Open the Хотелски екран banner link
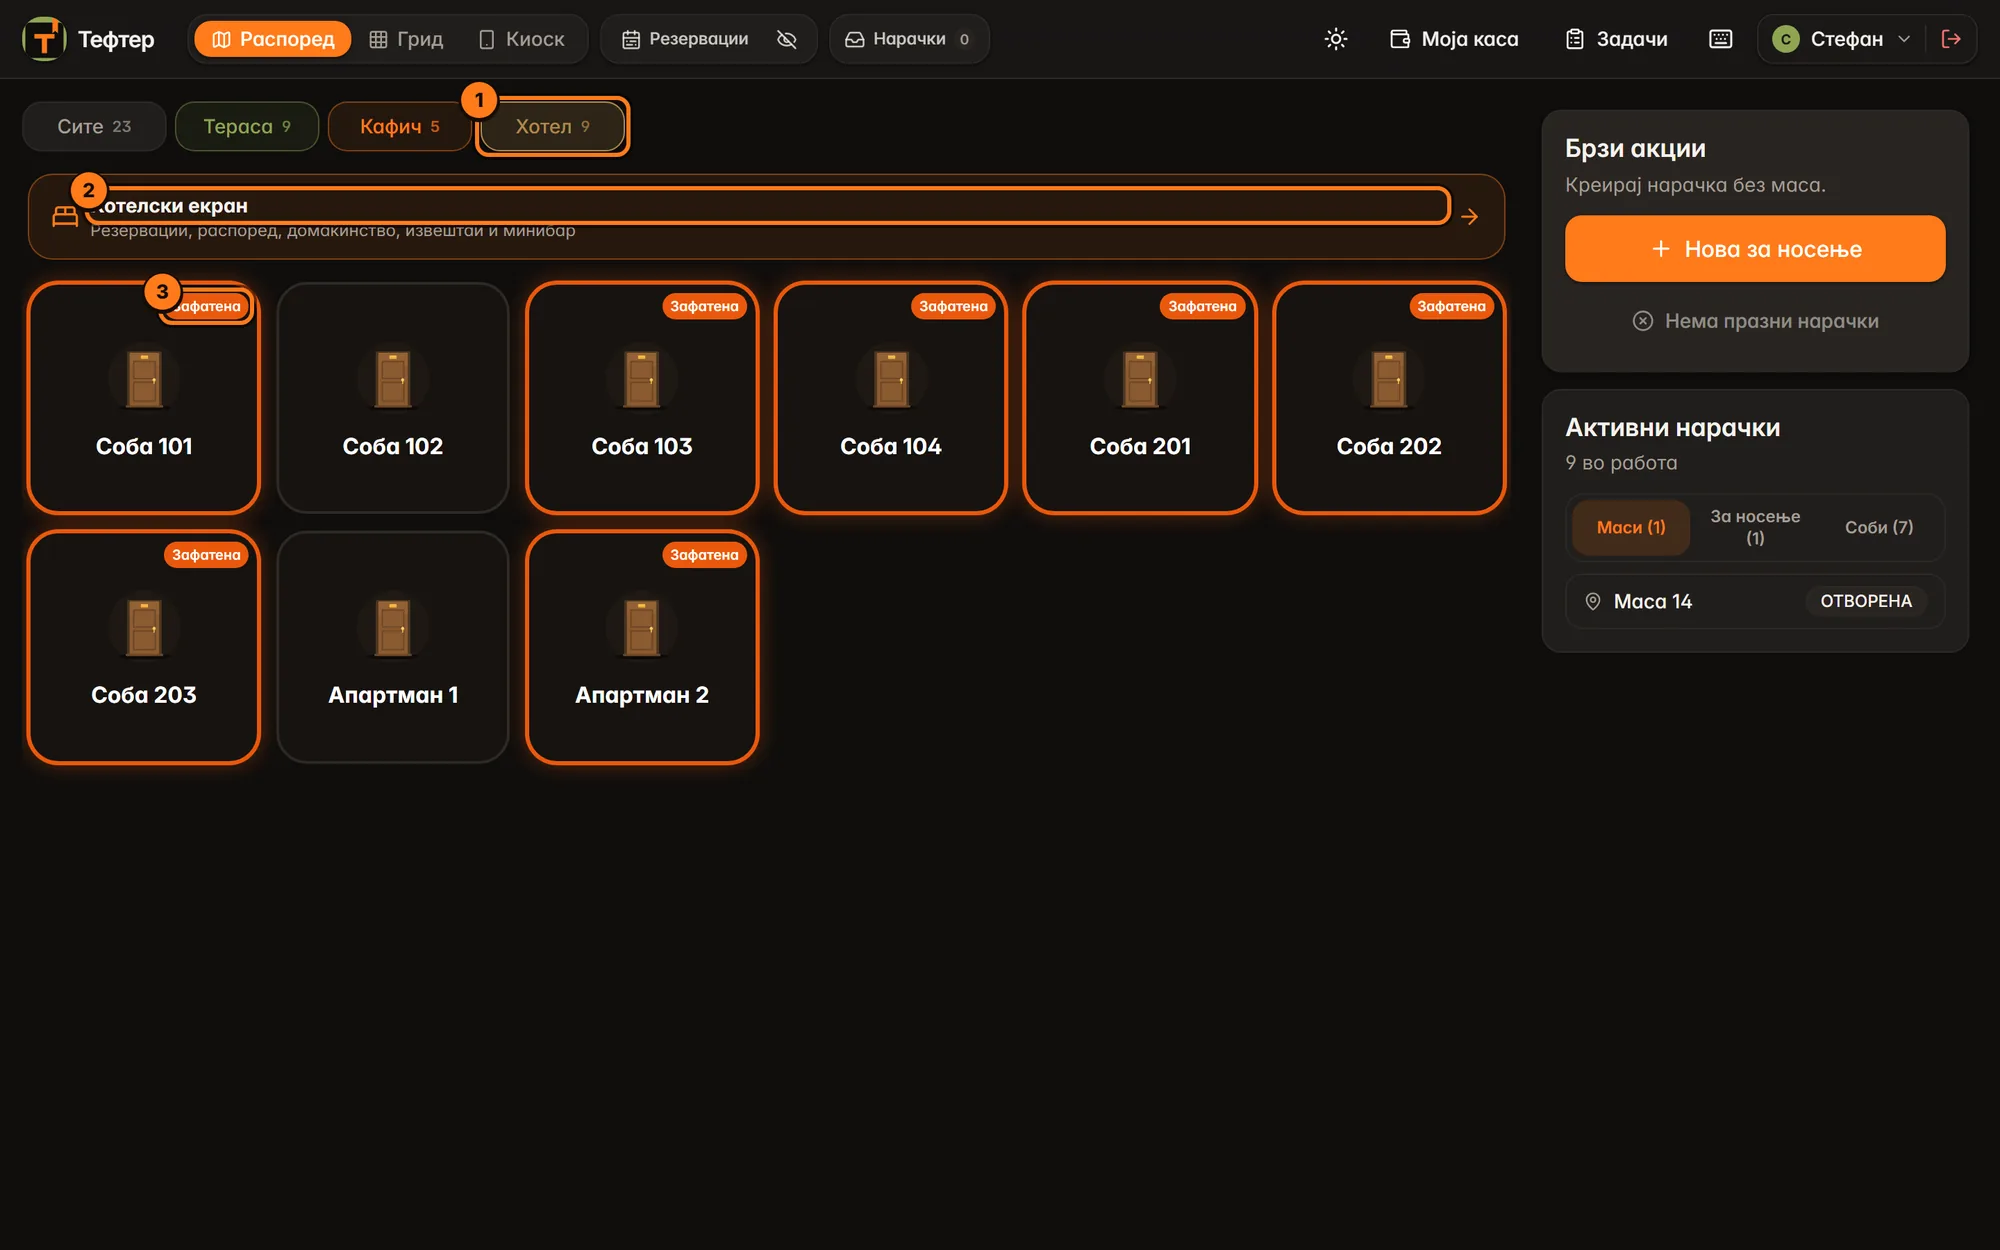This screenshot has height=1250, width=2000. click(x=766, y=217)
